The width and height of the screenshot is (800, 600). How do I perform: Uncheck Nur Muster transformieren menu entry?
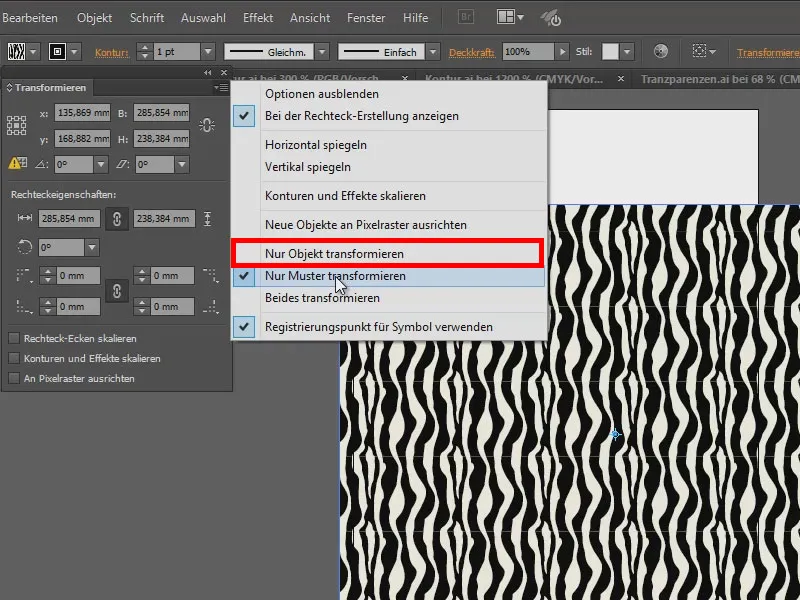(388, 276)
